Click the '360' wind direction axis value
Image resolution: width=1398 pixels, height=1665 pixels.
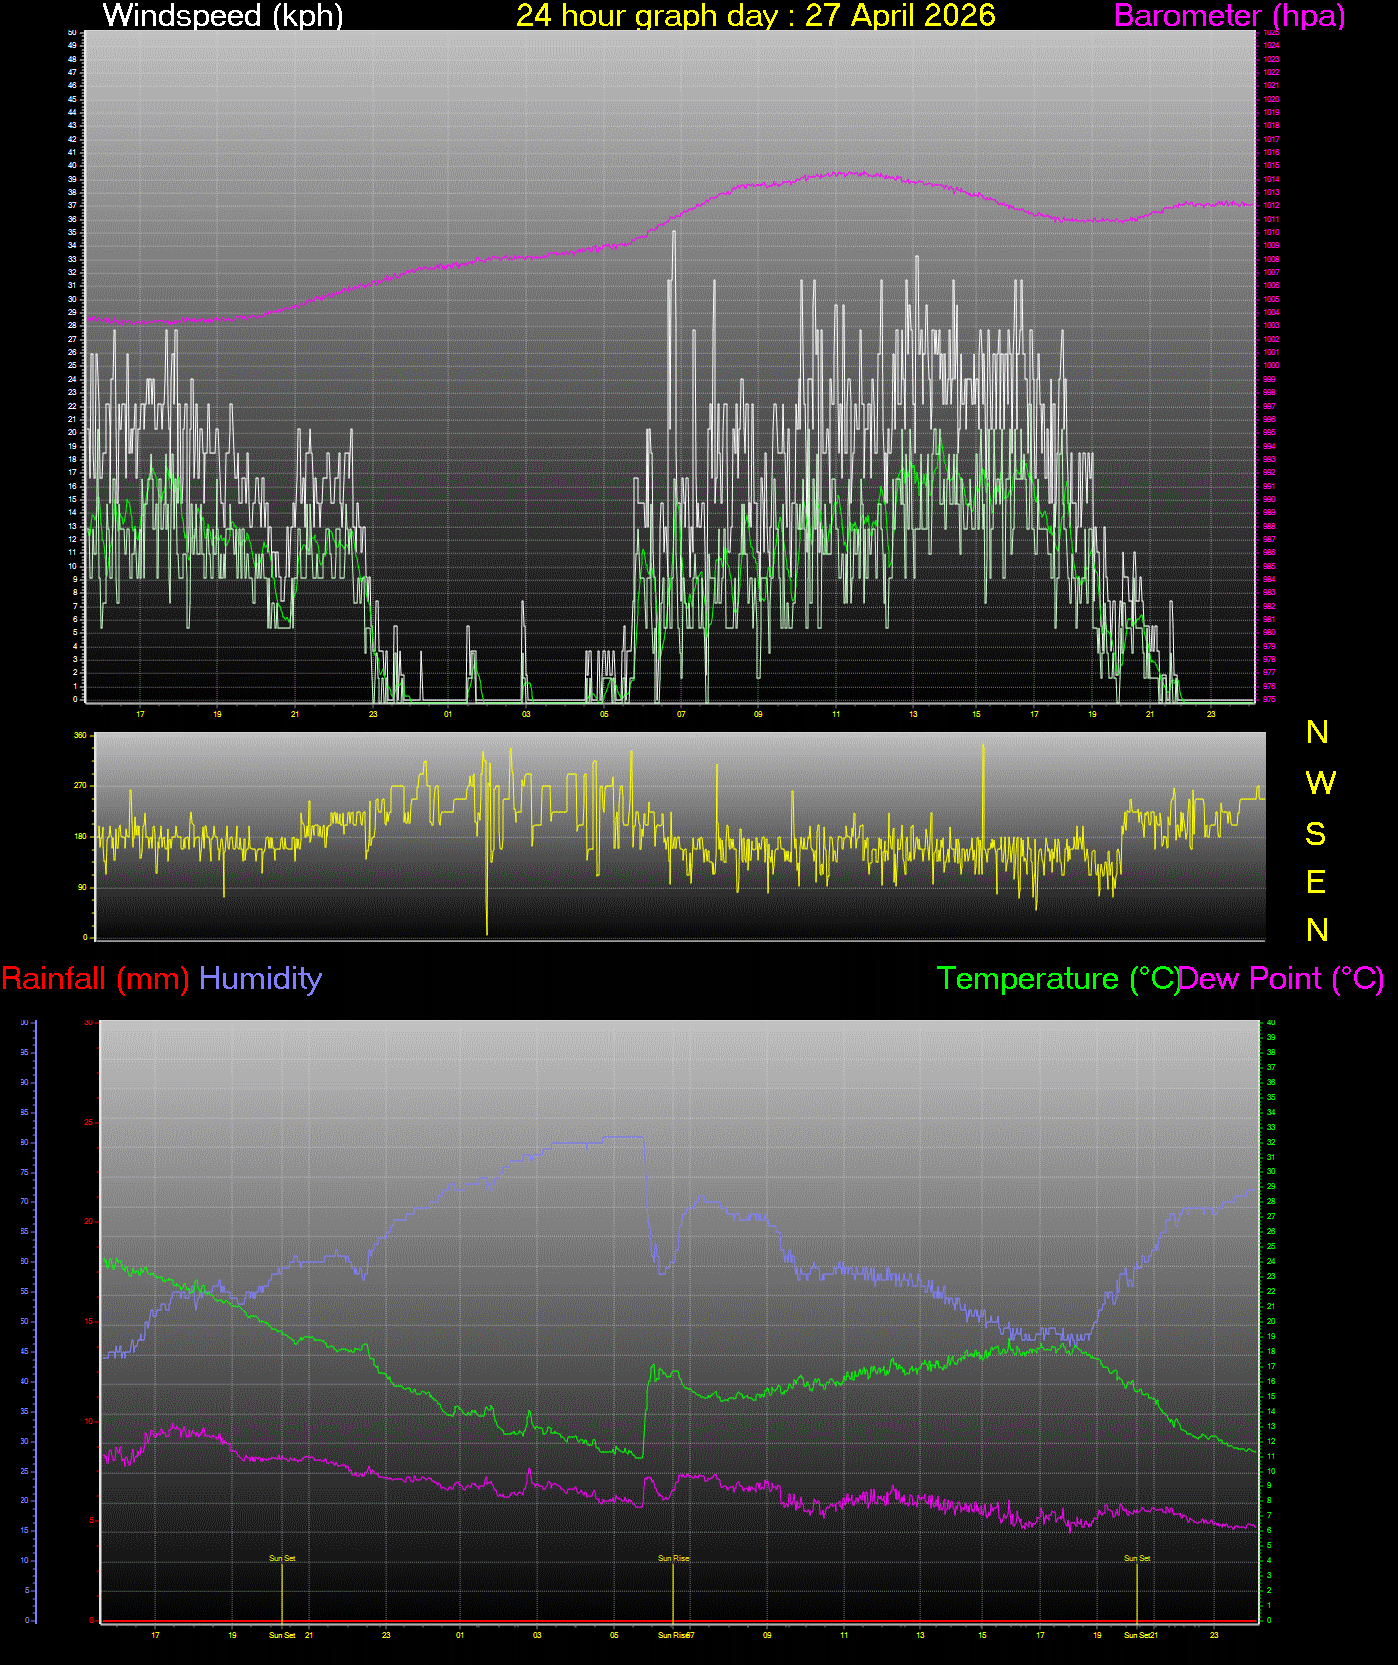(80, 735)
